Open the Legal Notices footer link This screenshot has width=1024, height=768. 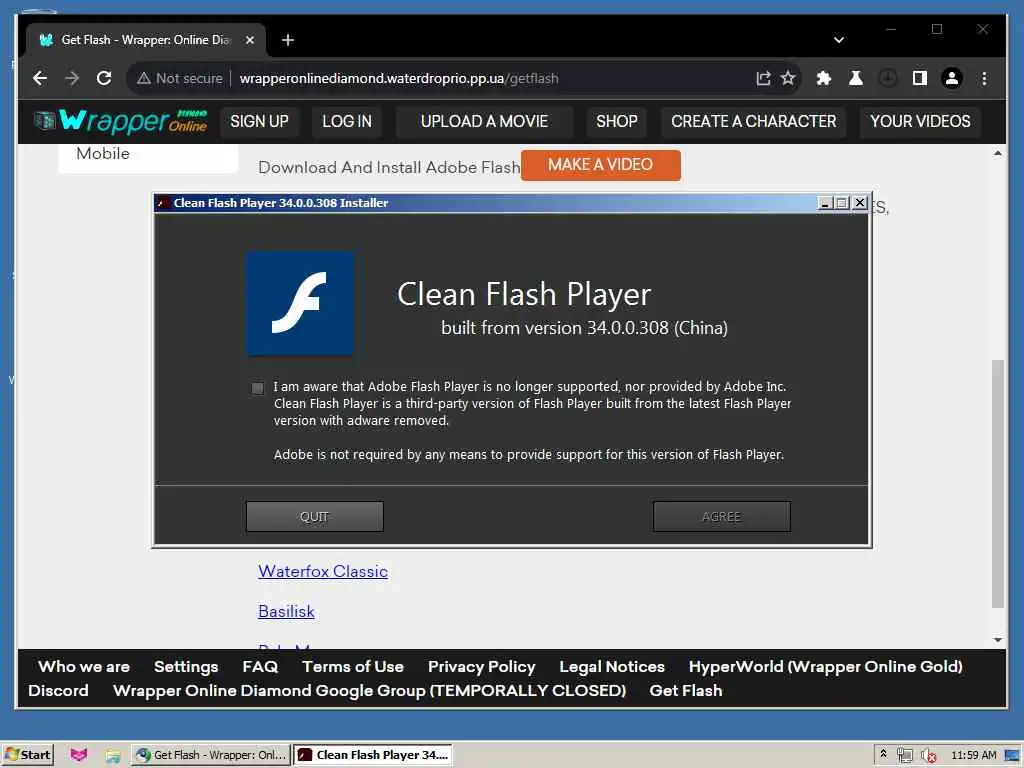pos(612,667)
